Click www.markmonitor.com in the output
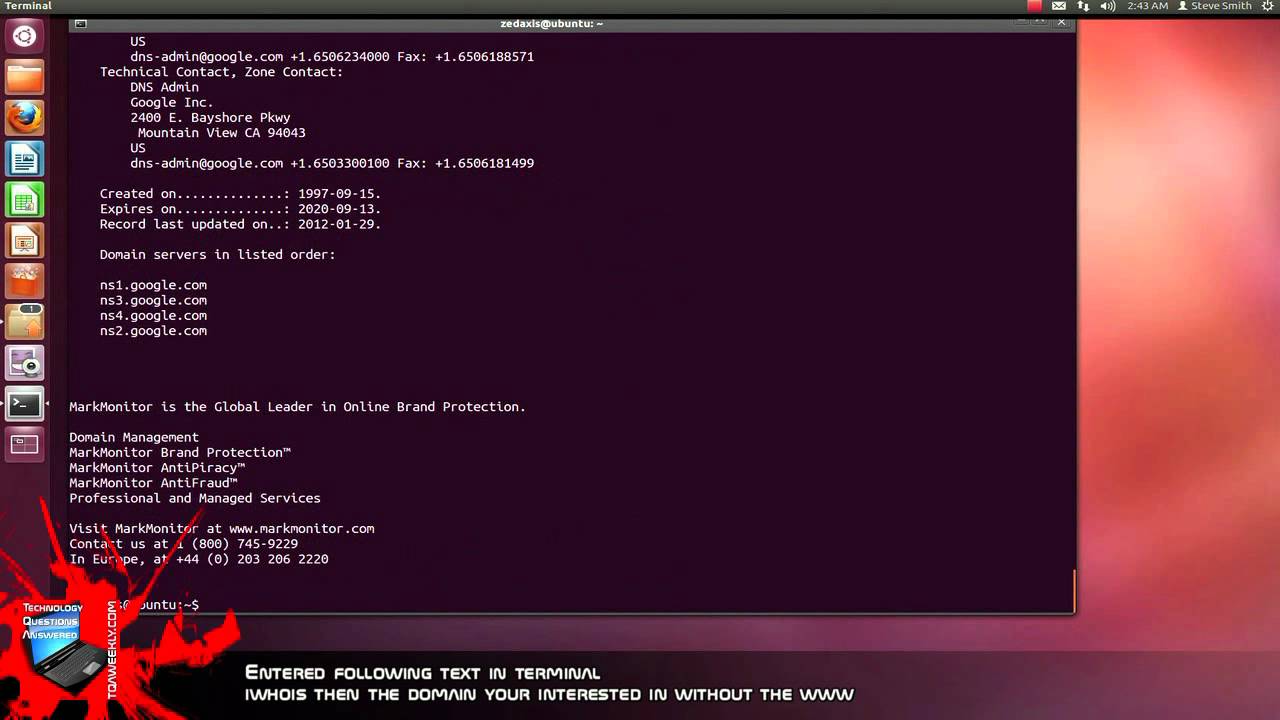1280x720 pixels. point(301,529)
